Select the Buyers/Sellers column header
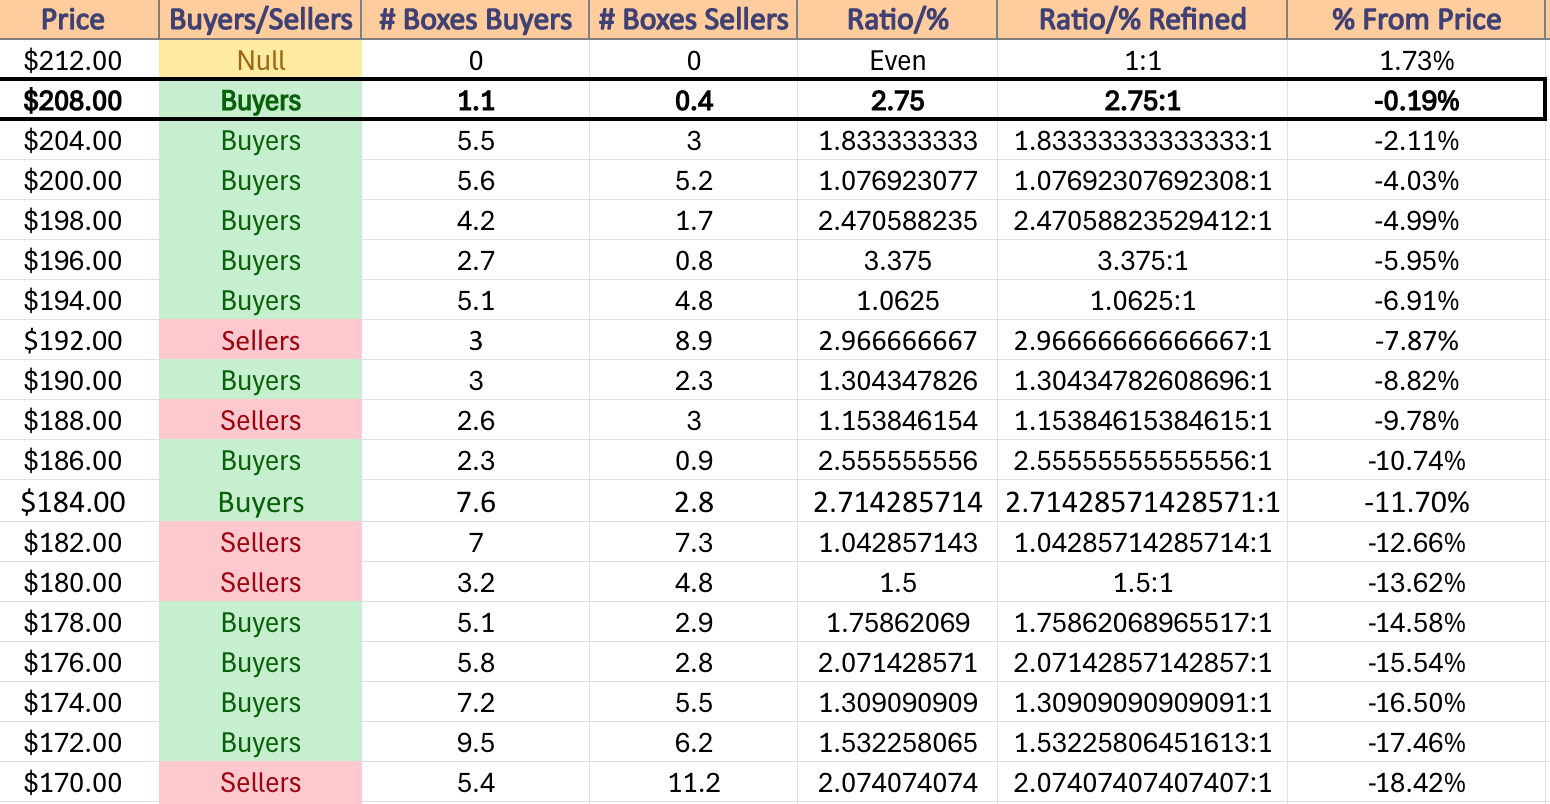Viewport: 1550px width, 804px height. click(260, 19)
